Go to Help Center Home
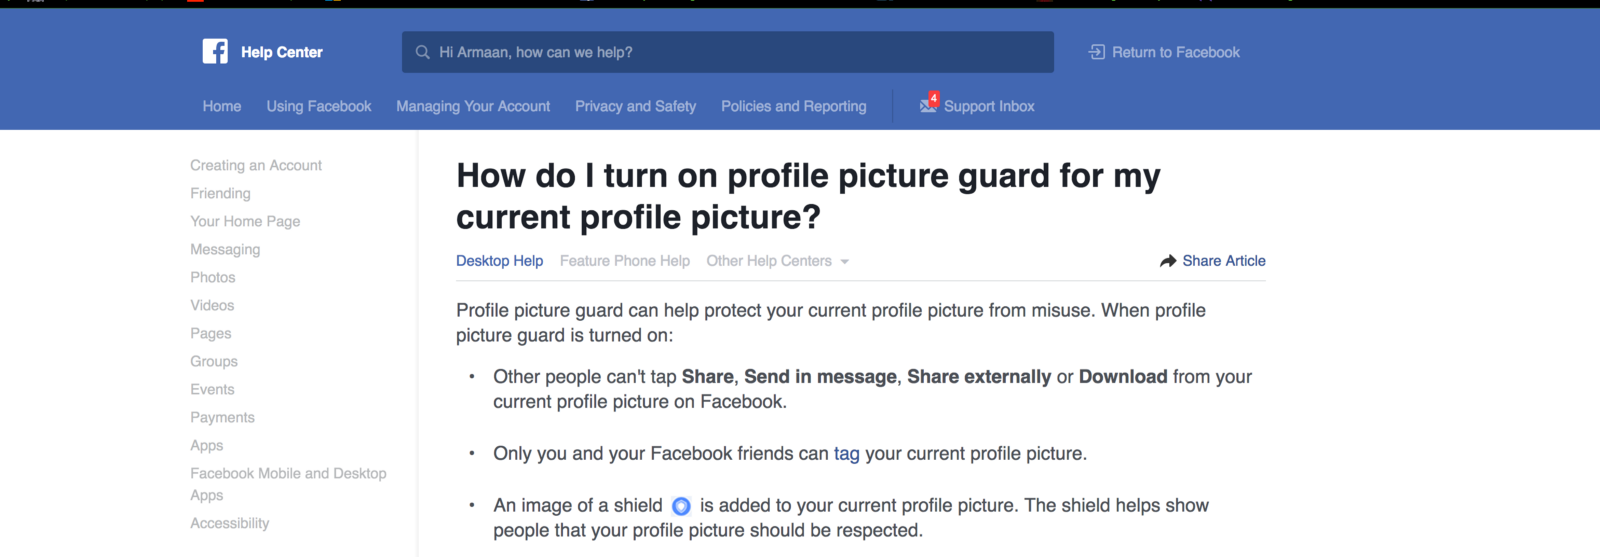The height and width of the screenshot is (557, 1600). click(222, 106)
